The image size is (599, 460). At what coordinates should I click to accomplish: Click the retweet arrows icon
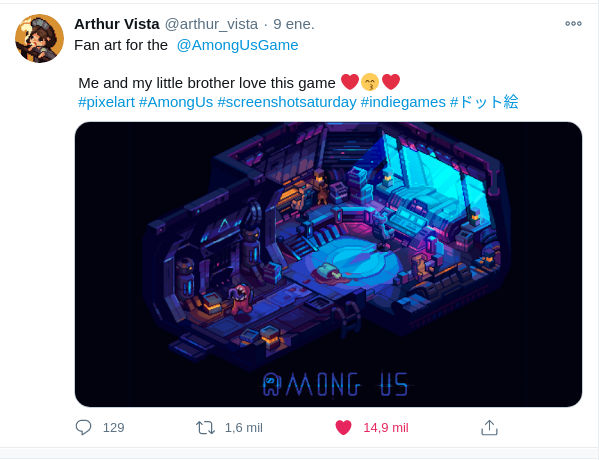coord(205,428)
